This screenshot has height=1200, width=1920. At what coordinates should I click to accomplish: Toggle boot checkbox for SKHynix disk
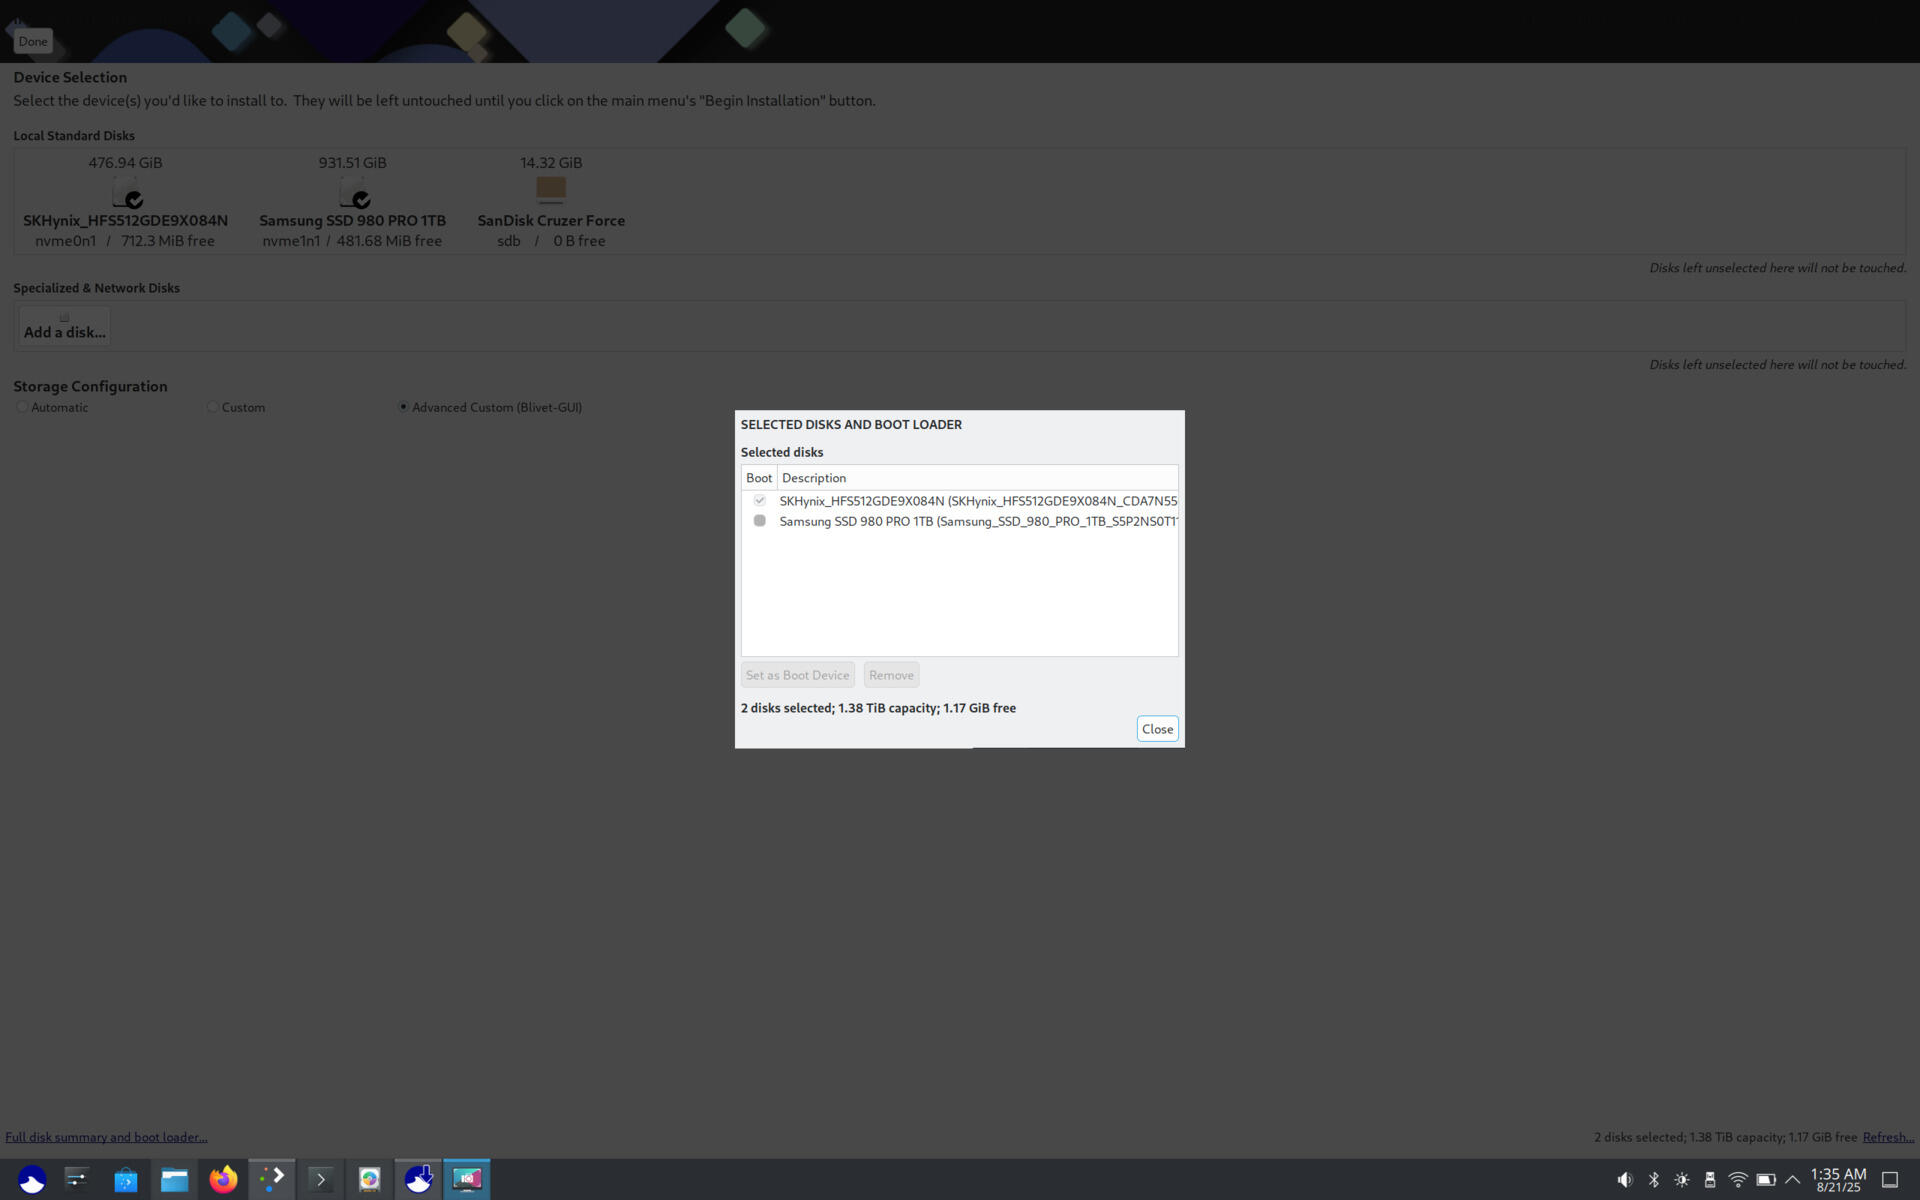click(x=760, y=500)
